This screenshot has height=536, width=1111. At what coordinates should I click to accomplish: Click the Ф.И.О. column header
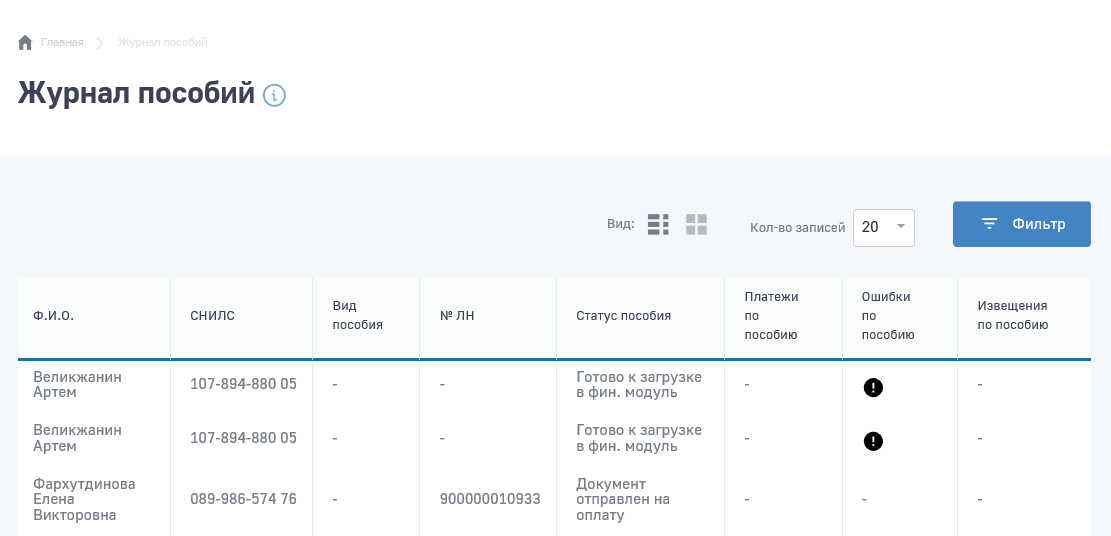54,316
